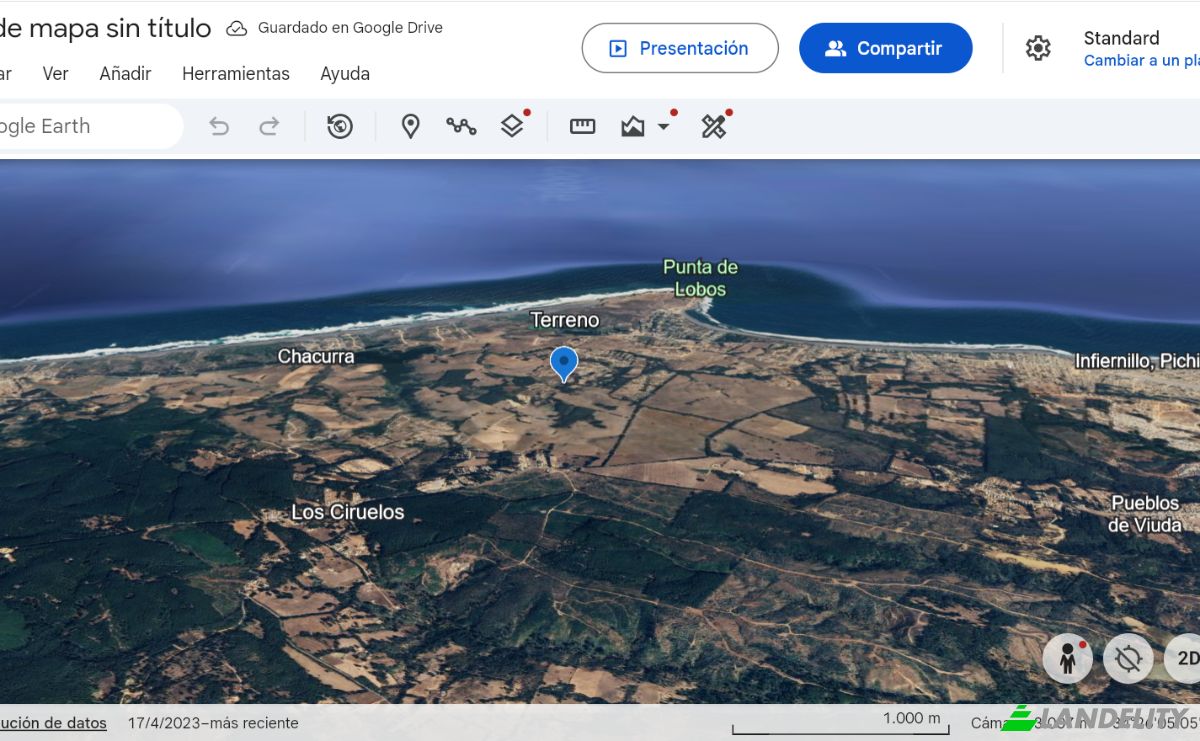Open the map layers icon
1200x741 pixels.
pos(512,126)
